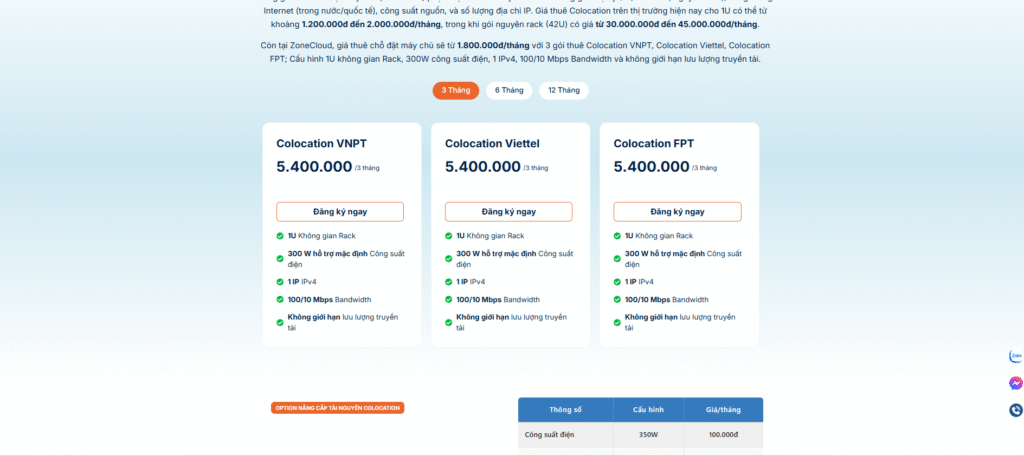1024x456 pixels.
Task: Click the green check icon beside Viettel Không giới hạn
Action: click(449, 317)
